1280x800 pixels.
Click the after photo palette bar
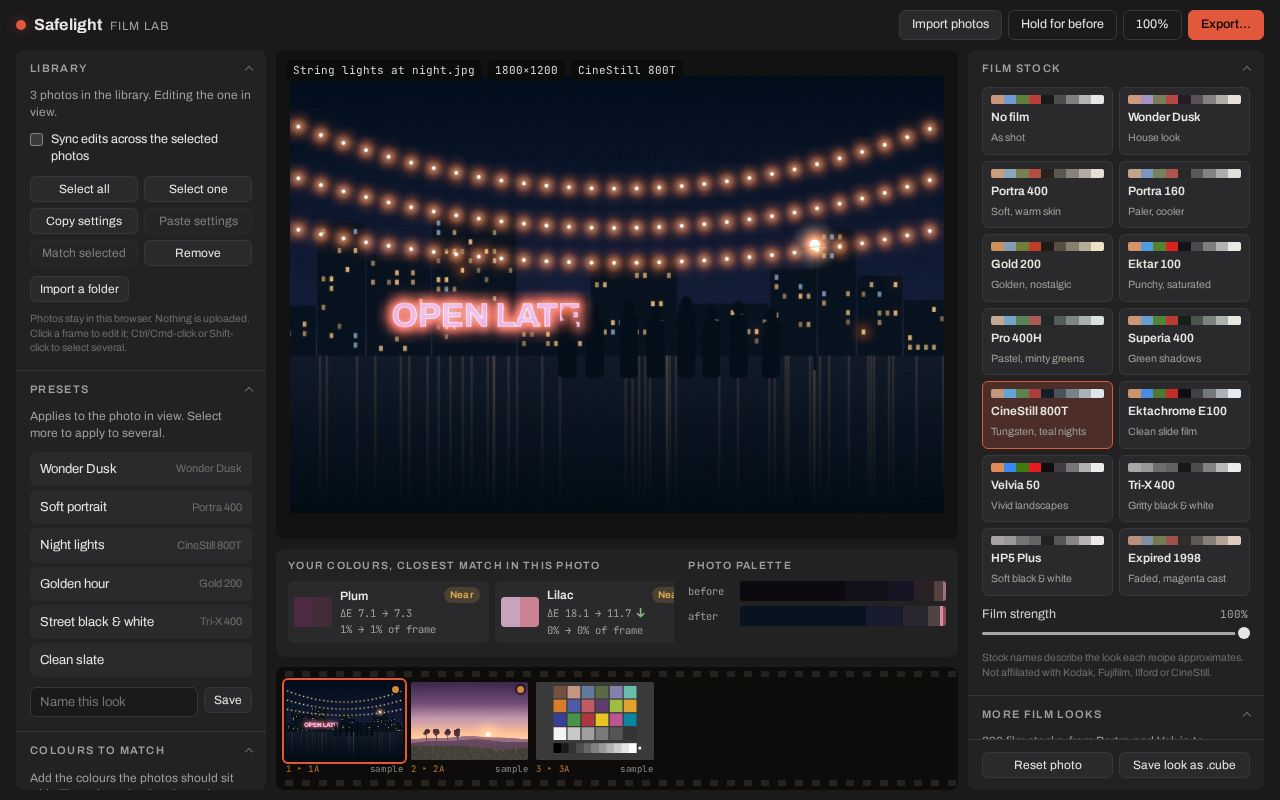843,616
